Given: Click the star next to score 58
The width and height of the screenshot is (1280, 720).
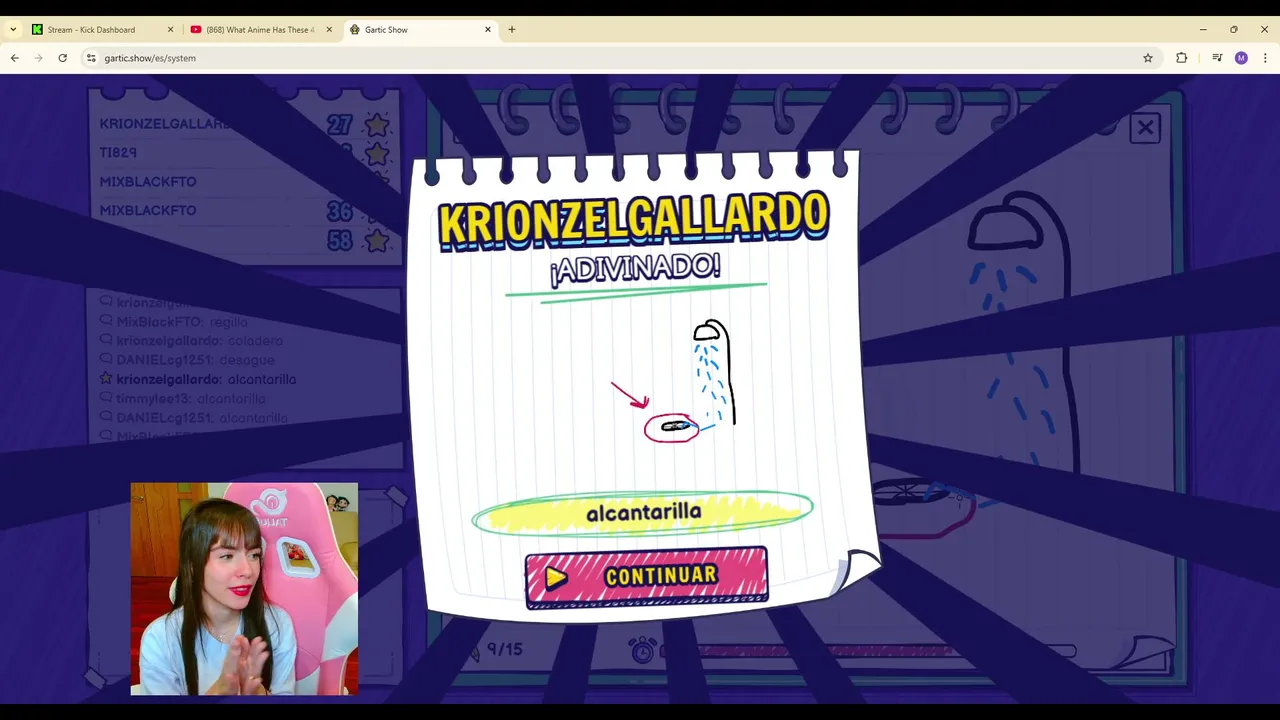Looking at the screenshot, I should (x=377, y=240).
